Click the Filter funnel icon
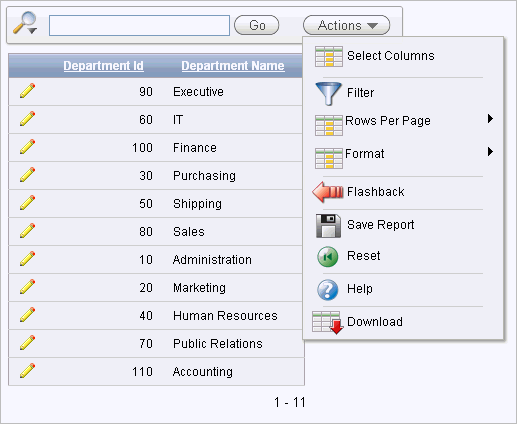The image size is (517, 424). click(328, 93)
